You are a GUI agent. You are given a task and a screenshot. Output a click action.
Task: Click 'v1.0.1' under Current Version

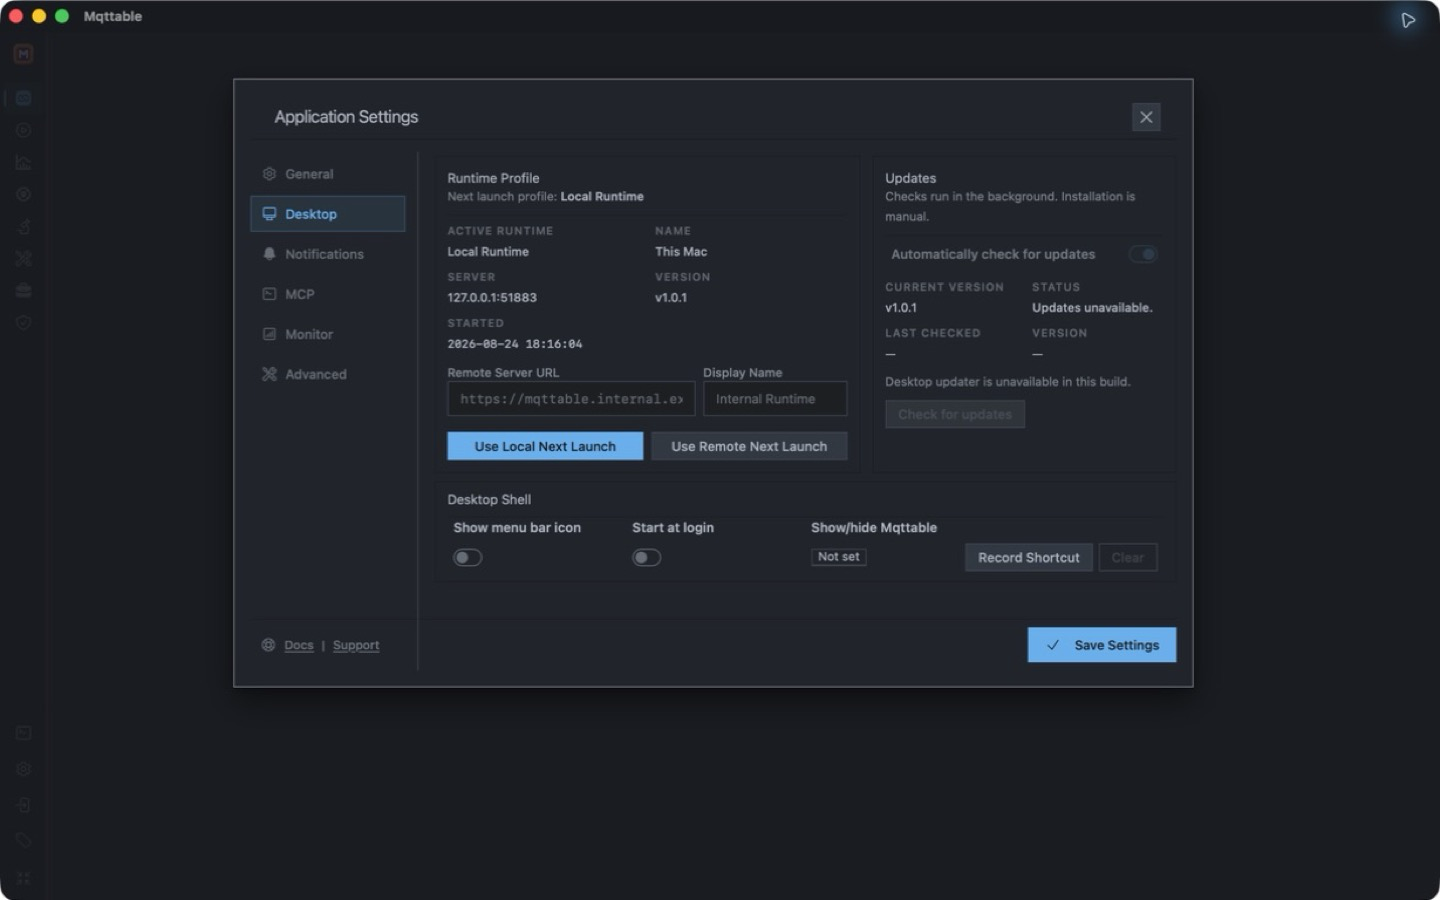pyautogui.click(x=901, y=307)
